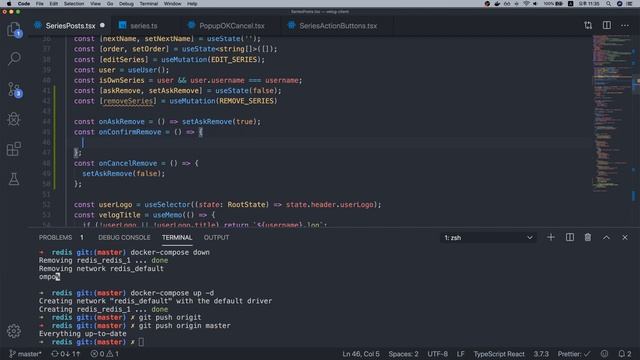Split the terminal panel
Viewport: 640px width, 360px height.
point(570,237)
